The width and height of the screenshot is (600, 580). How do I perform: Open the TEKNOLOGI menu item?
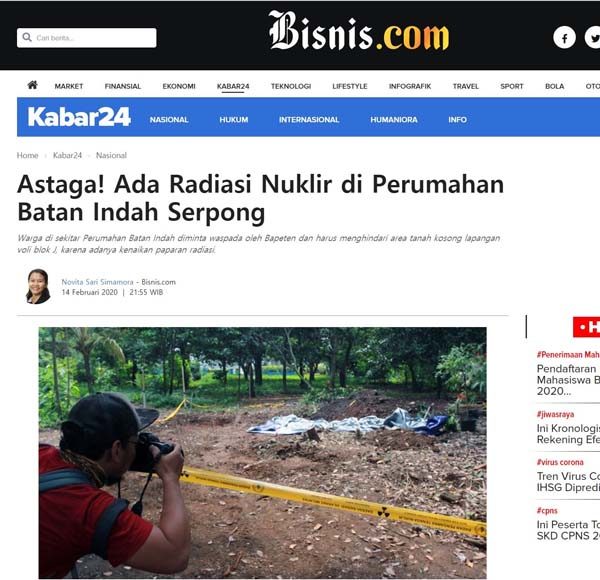click(291, 86)
